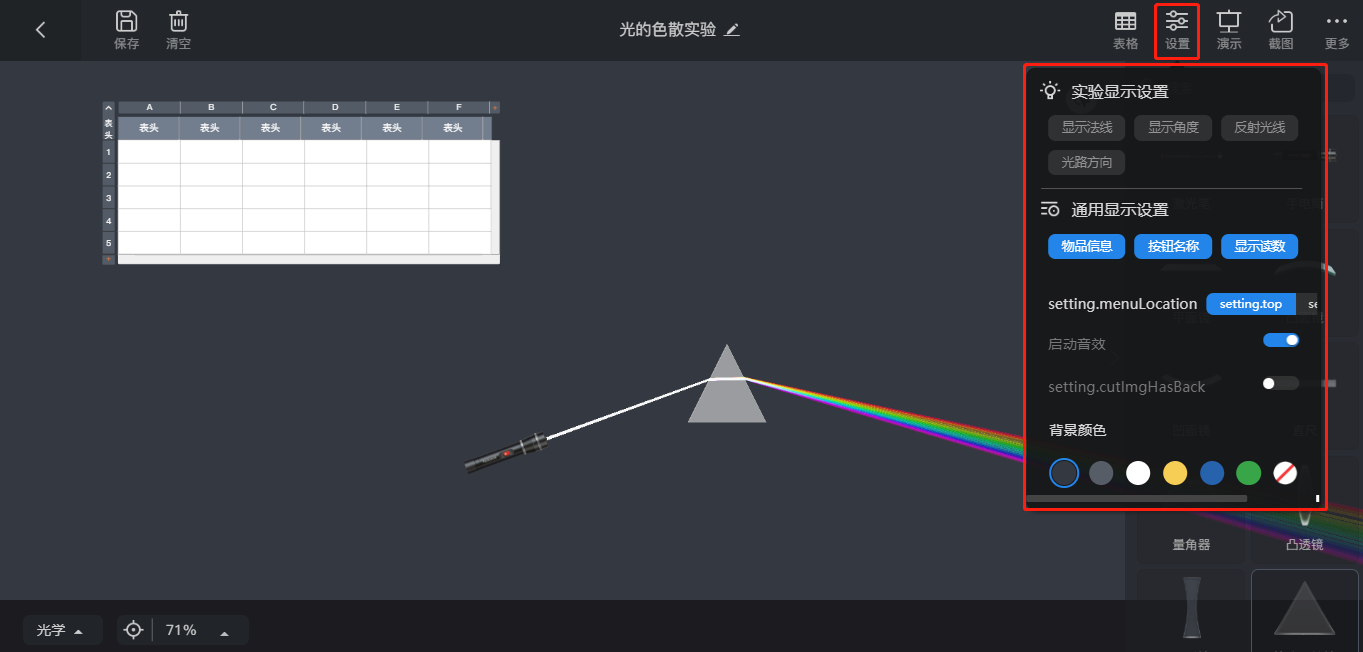This screenshot has width=1363, height=652.
Task: Click the 物品信息 button
Action: tap(1087, 246)
